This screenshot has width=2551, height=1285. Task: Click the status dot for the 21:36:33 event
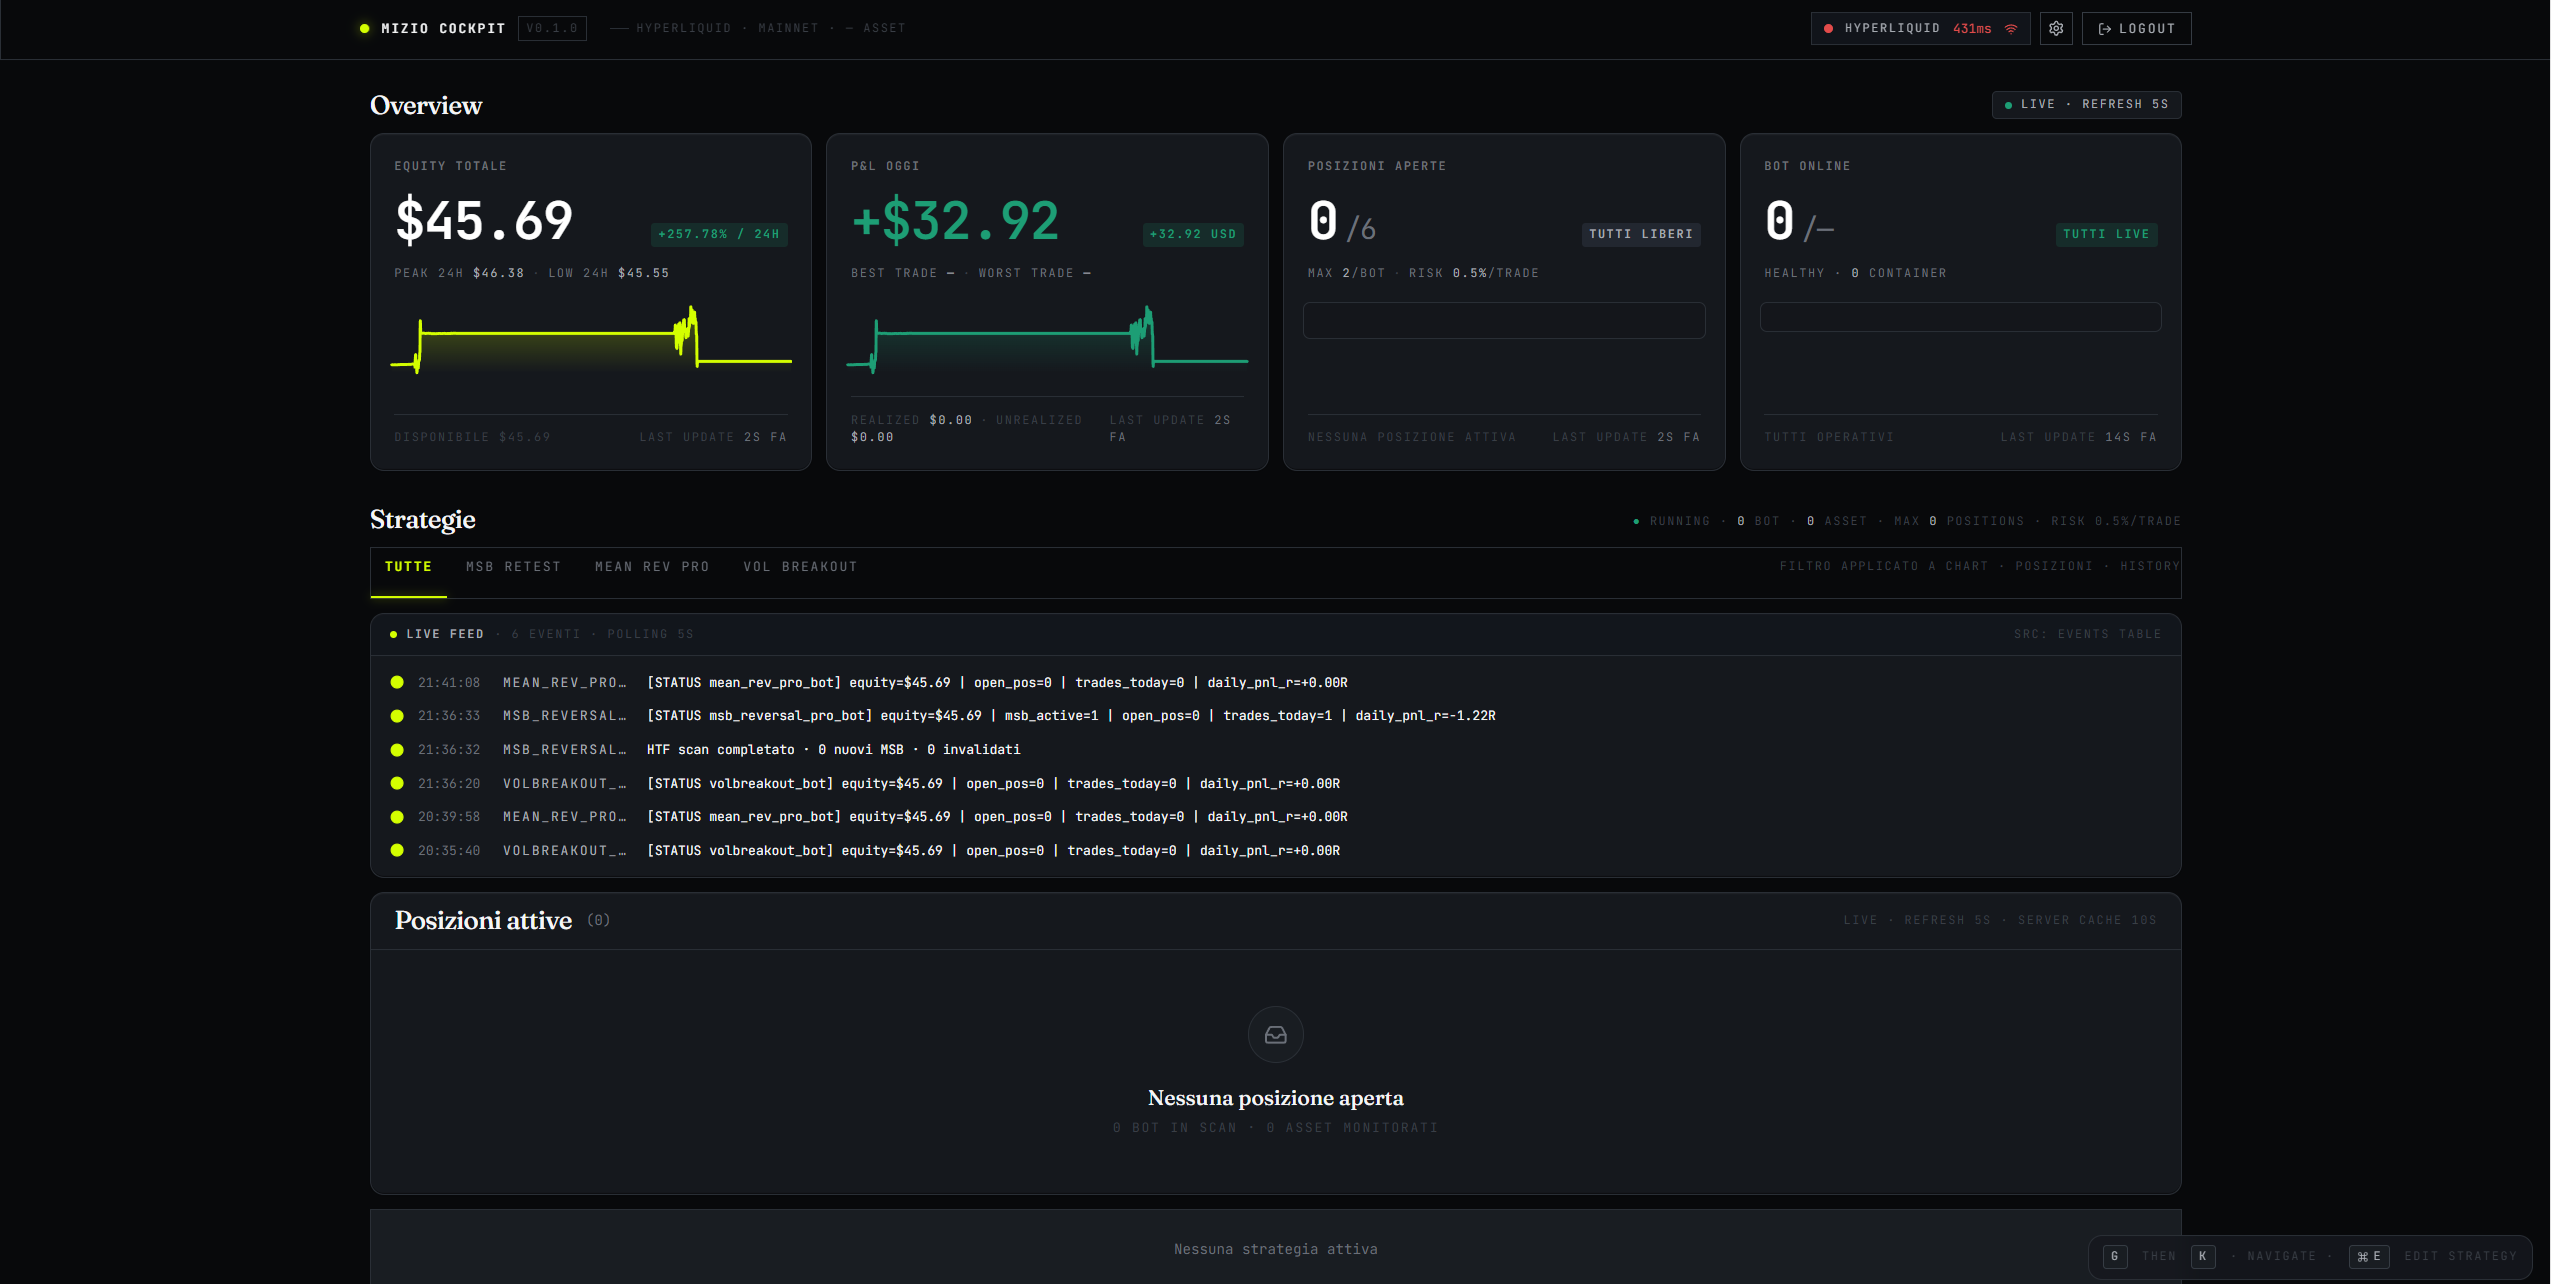click(397, 716)
